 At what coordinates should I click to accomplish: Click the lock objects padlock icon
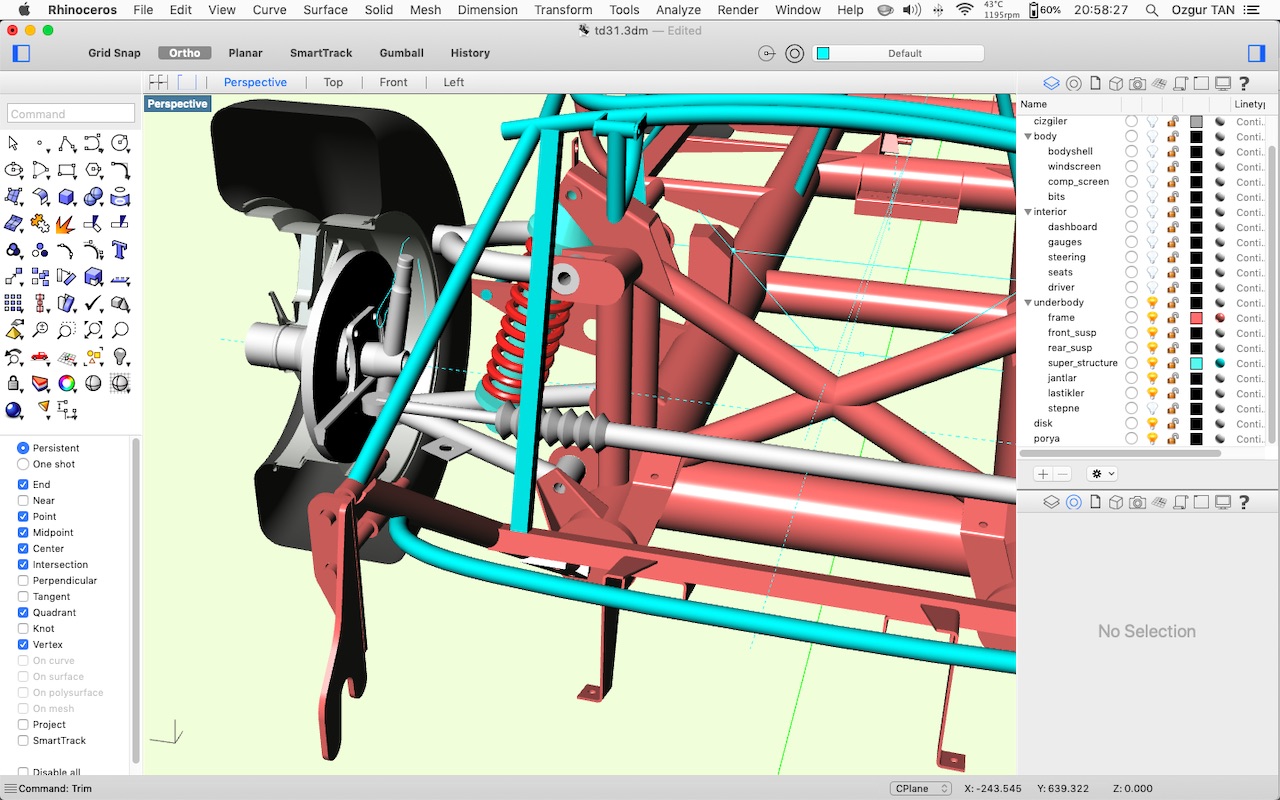click(x=14, y=383)
